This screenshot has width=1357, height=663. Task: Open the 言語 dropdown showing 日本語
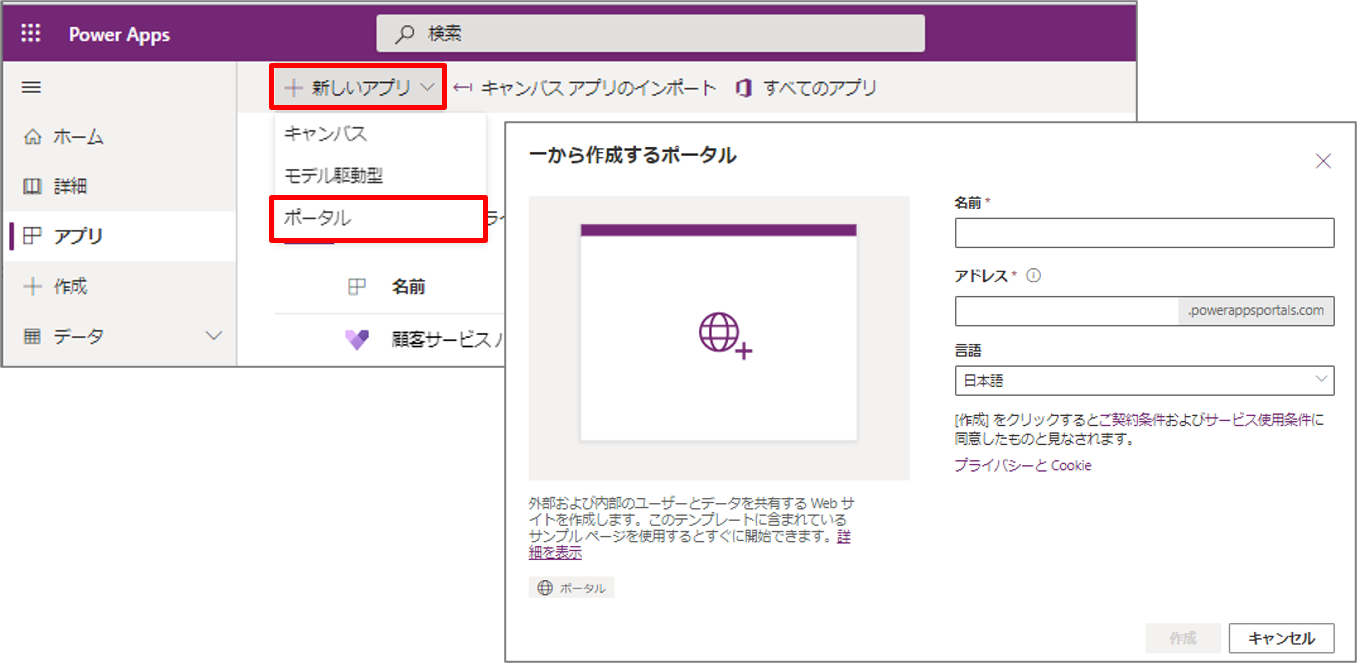[1144, 380]
